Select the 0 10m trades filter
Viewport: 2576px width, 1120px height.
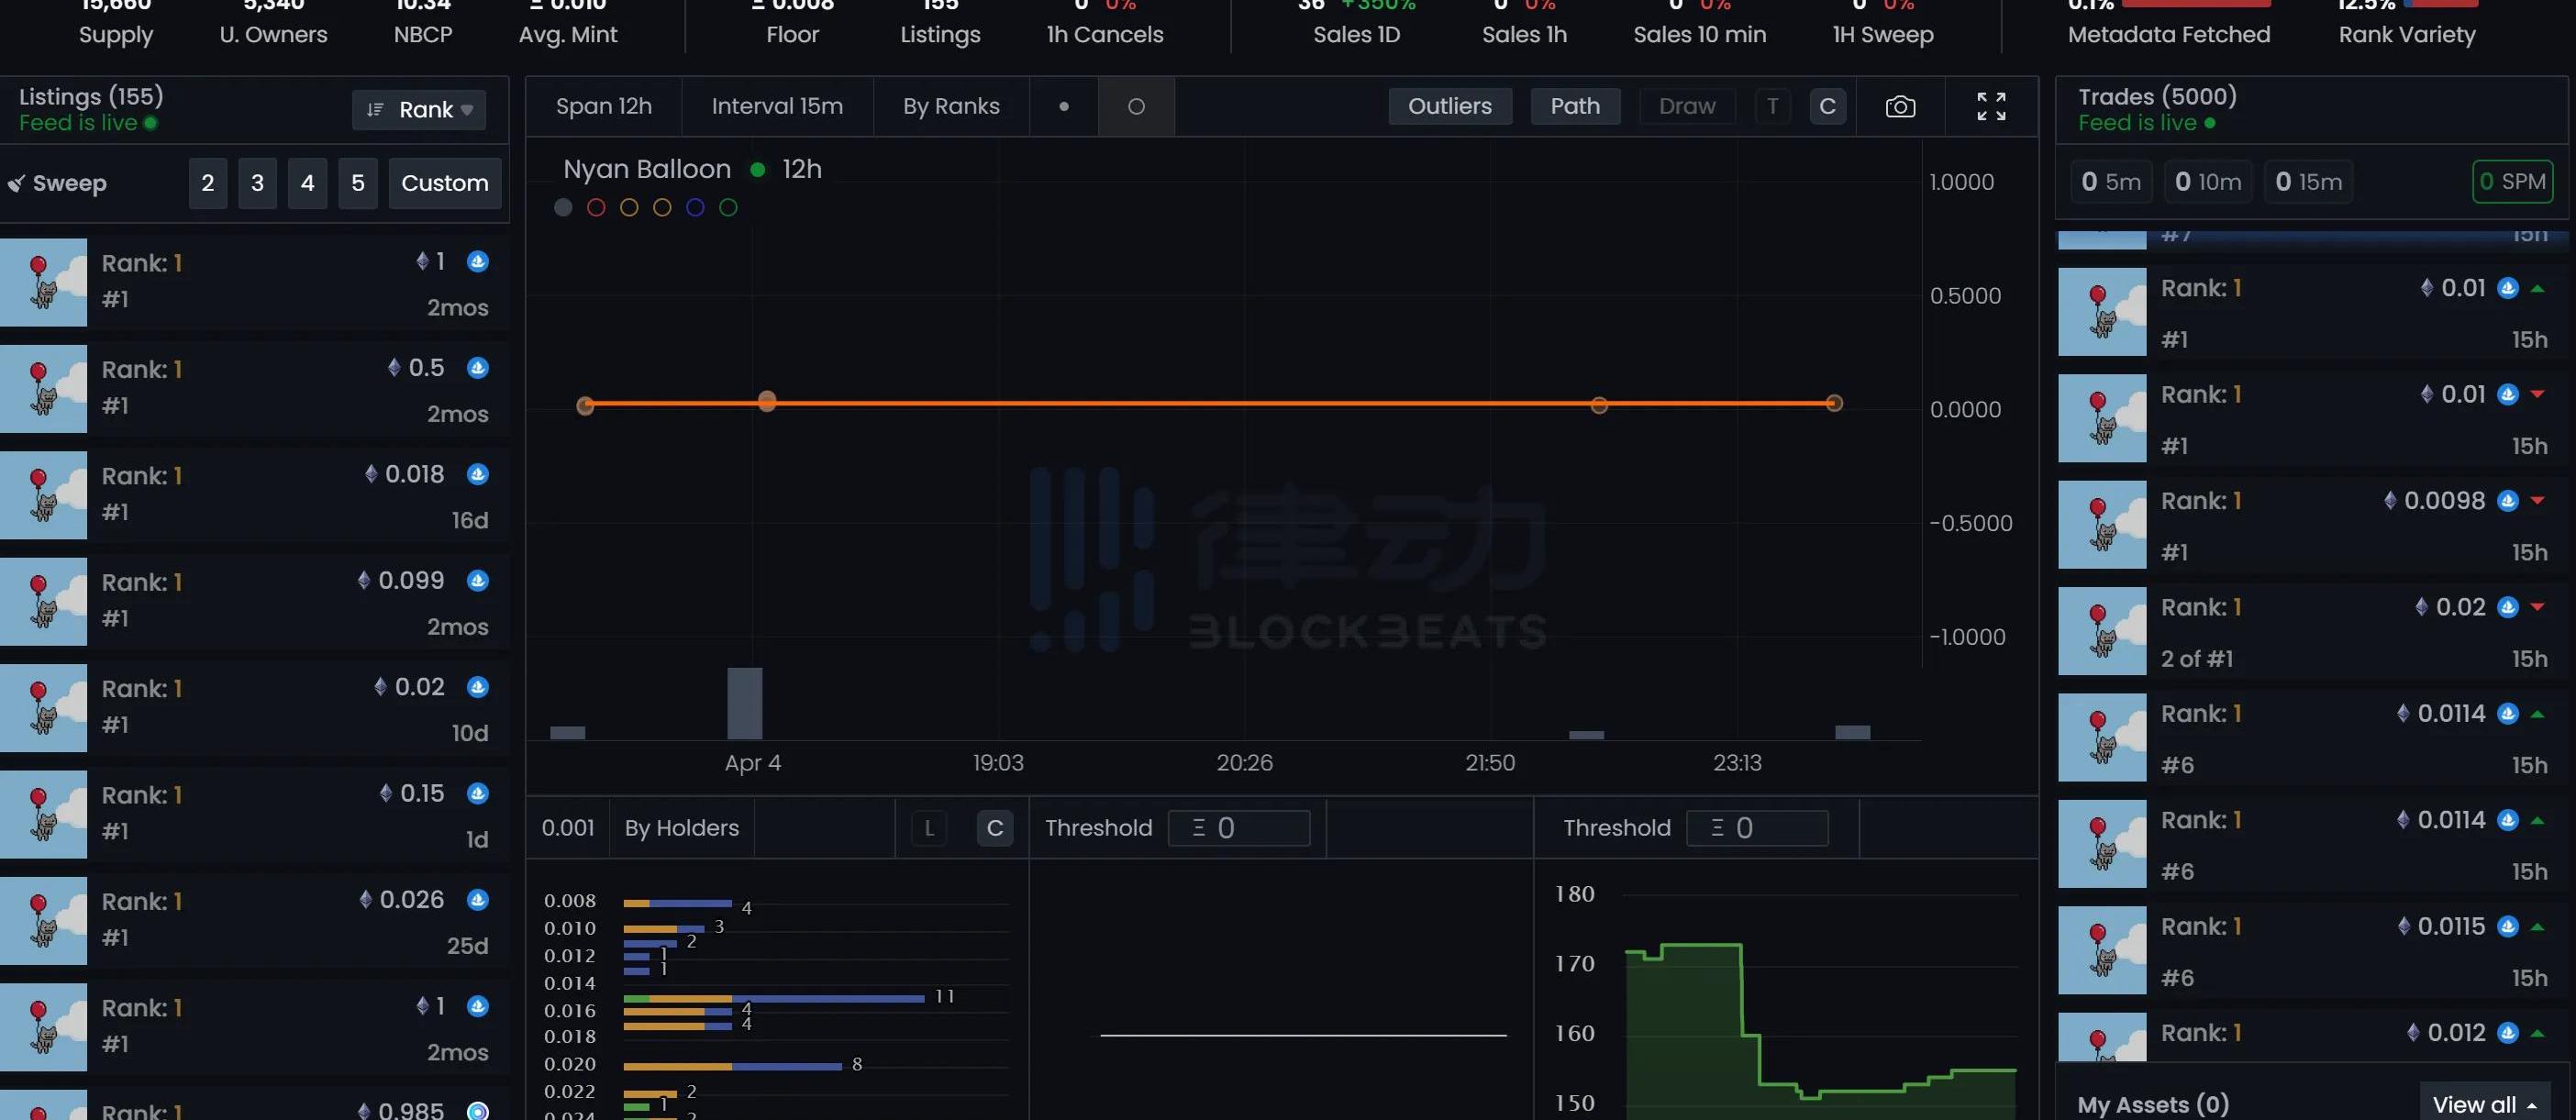tap(2208, 182)
